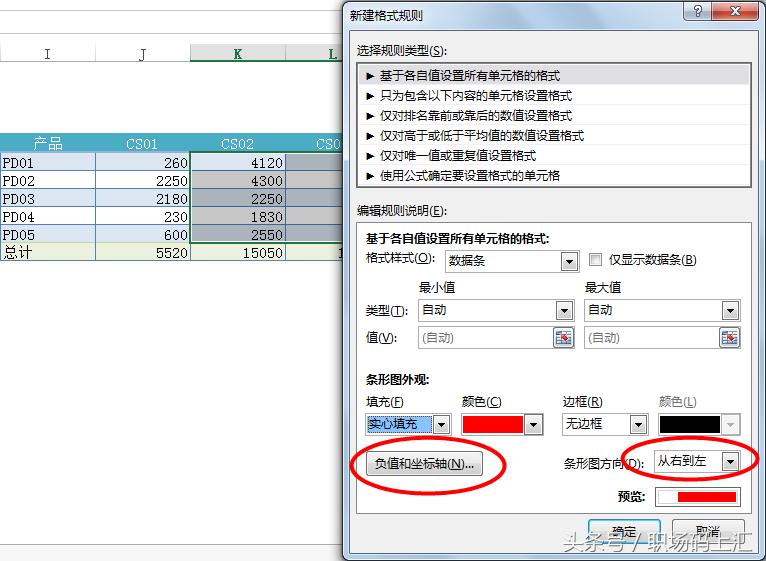766x561 pixels.
Task: Click cell with value 2180
Action: click(x=143, y=198)
